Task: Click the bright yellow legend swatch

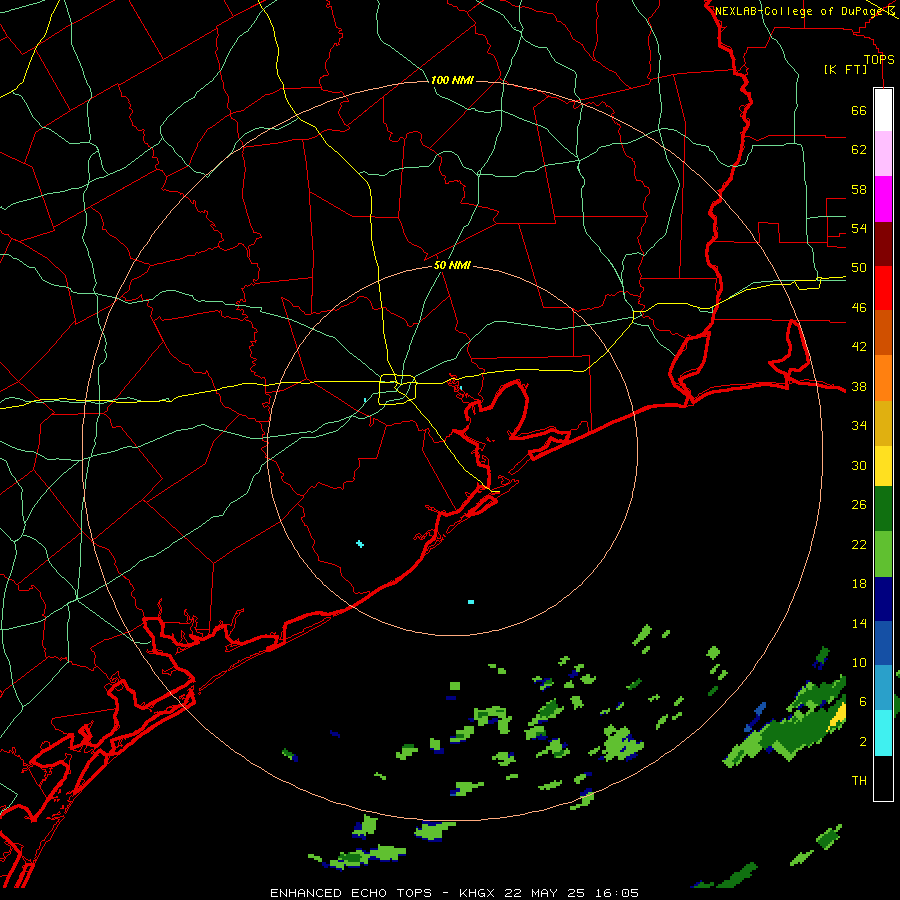Action: pos(883,466)
